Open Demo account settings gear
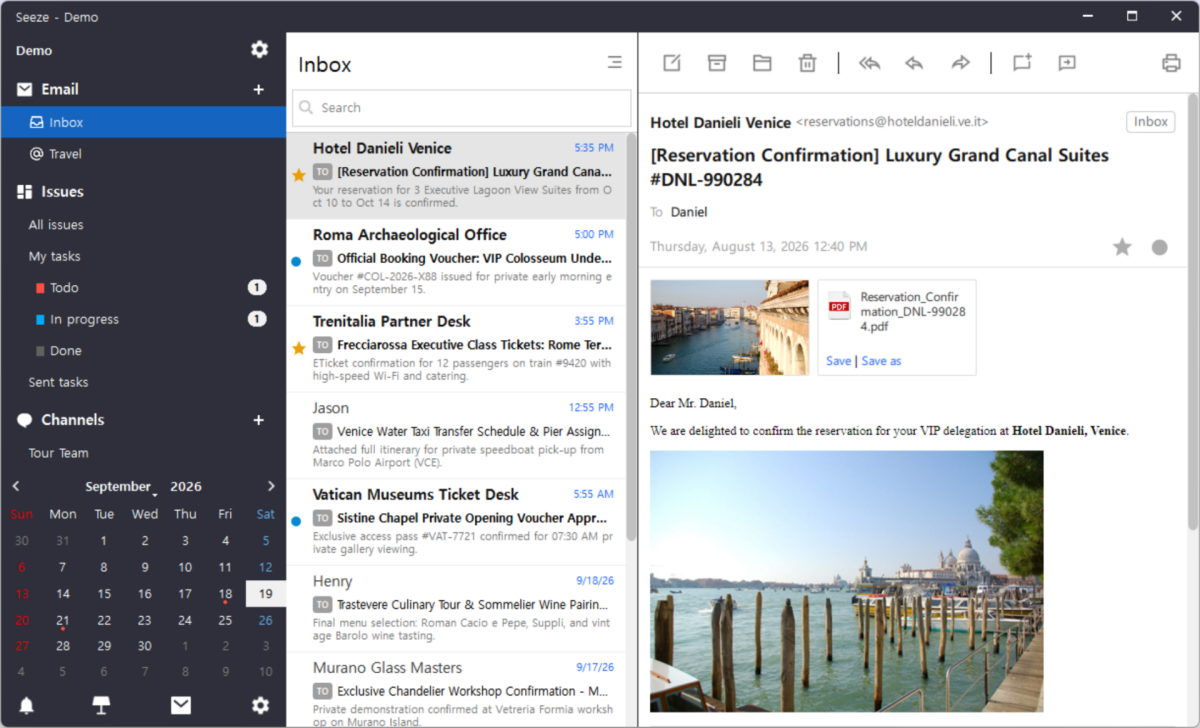The image size is (1200, 728). coord(259,50)
